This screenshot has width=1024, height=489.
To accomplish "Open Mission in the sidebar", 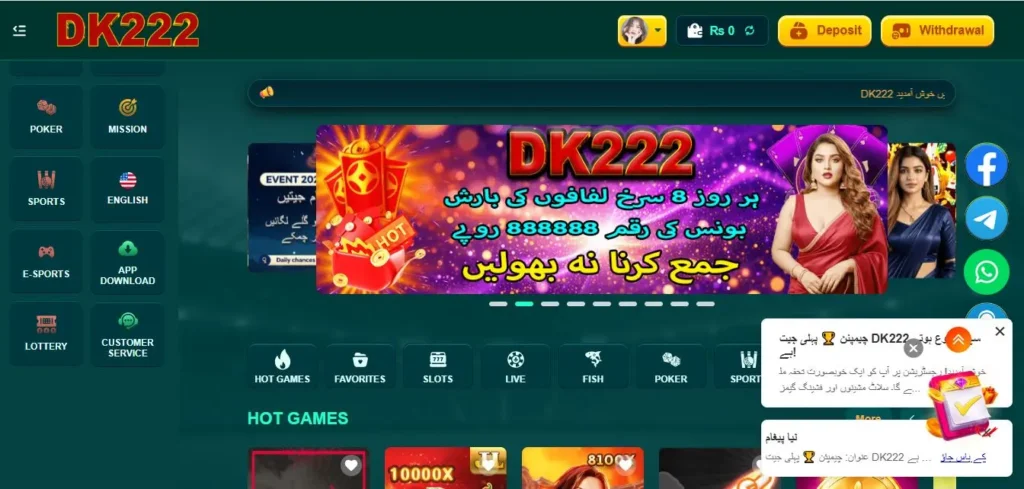I will point(127,117).
